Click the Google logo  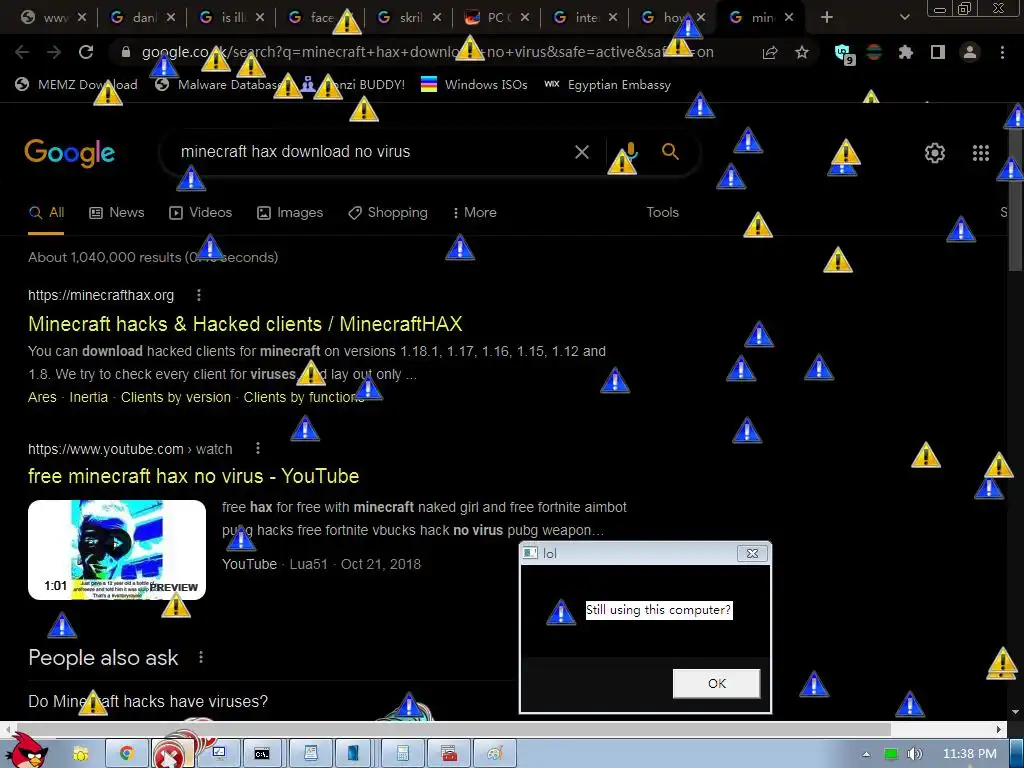pos(69,153)
